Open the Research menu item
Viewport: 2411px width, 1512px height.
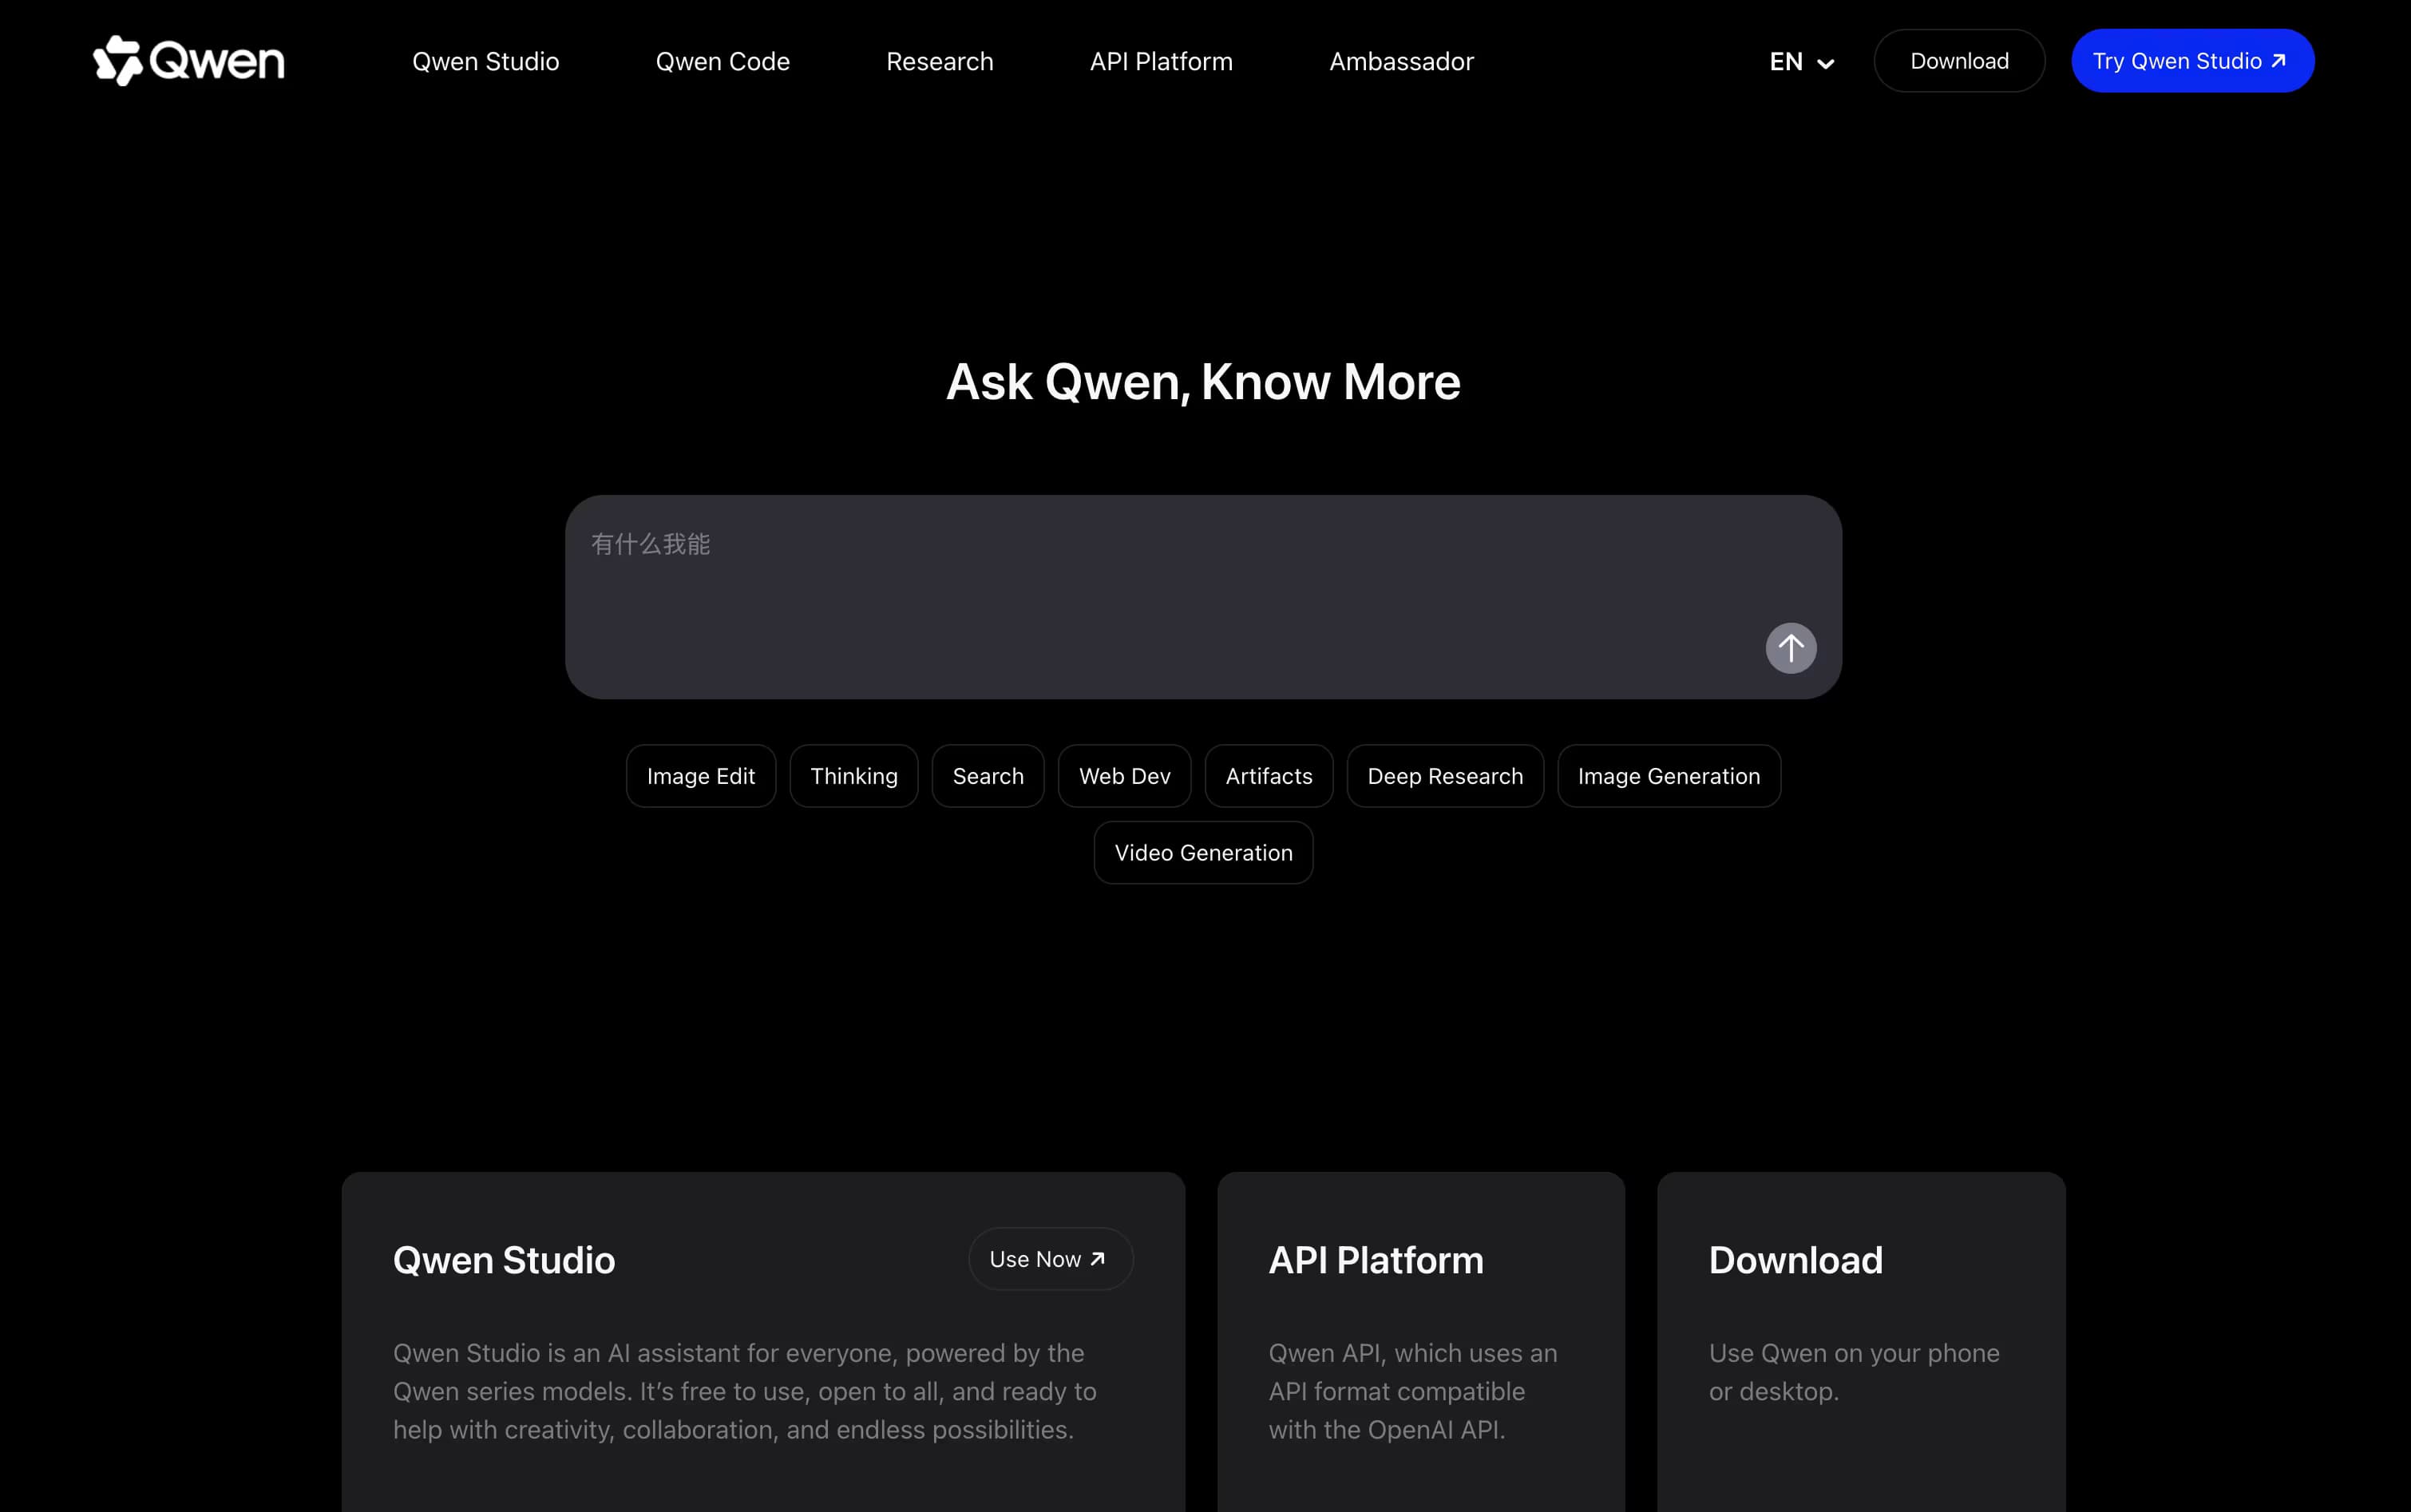[940, 62]
